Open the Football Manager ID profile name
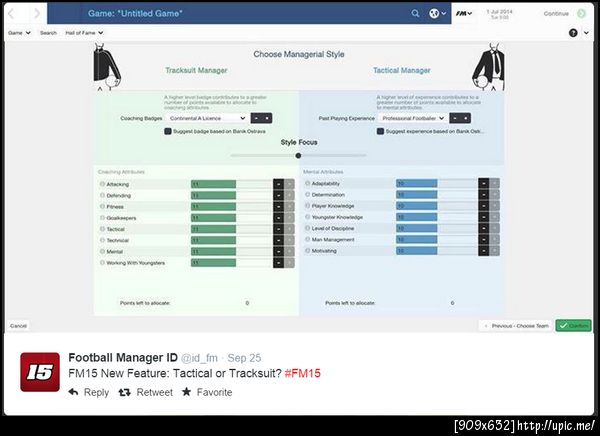 [123, 358]
